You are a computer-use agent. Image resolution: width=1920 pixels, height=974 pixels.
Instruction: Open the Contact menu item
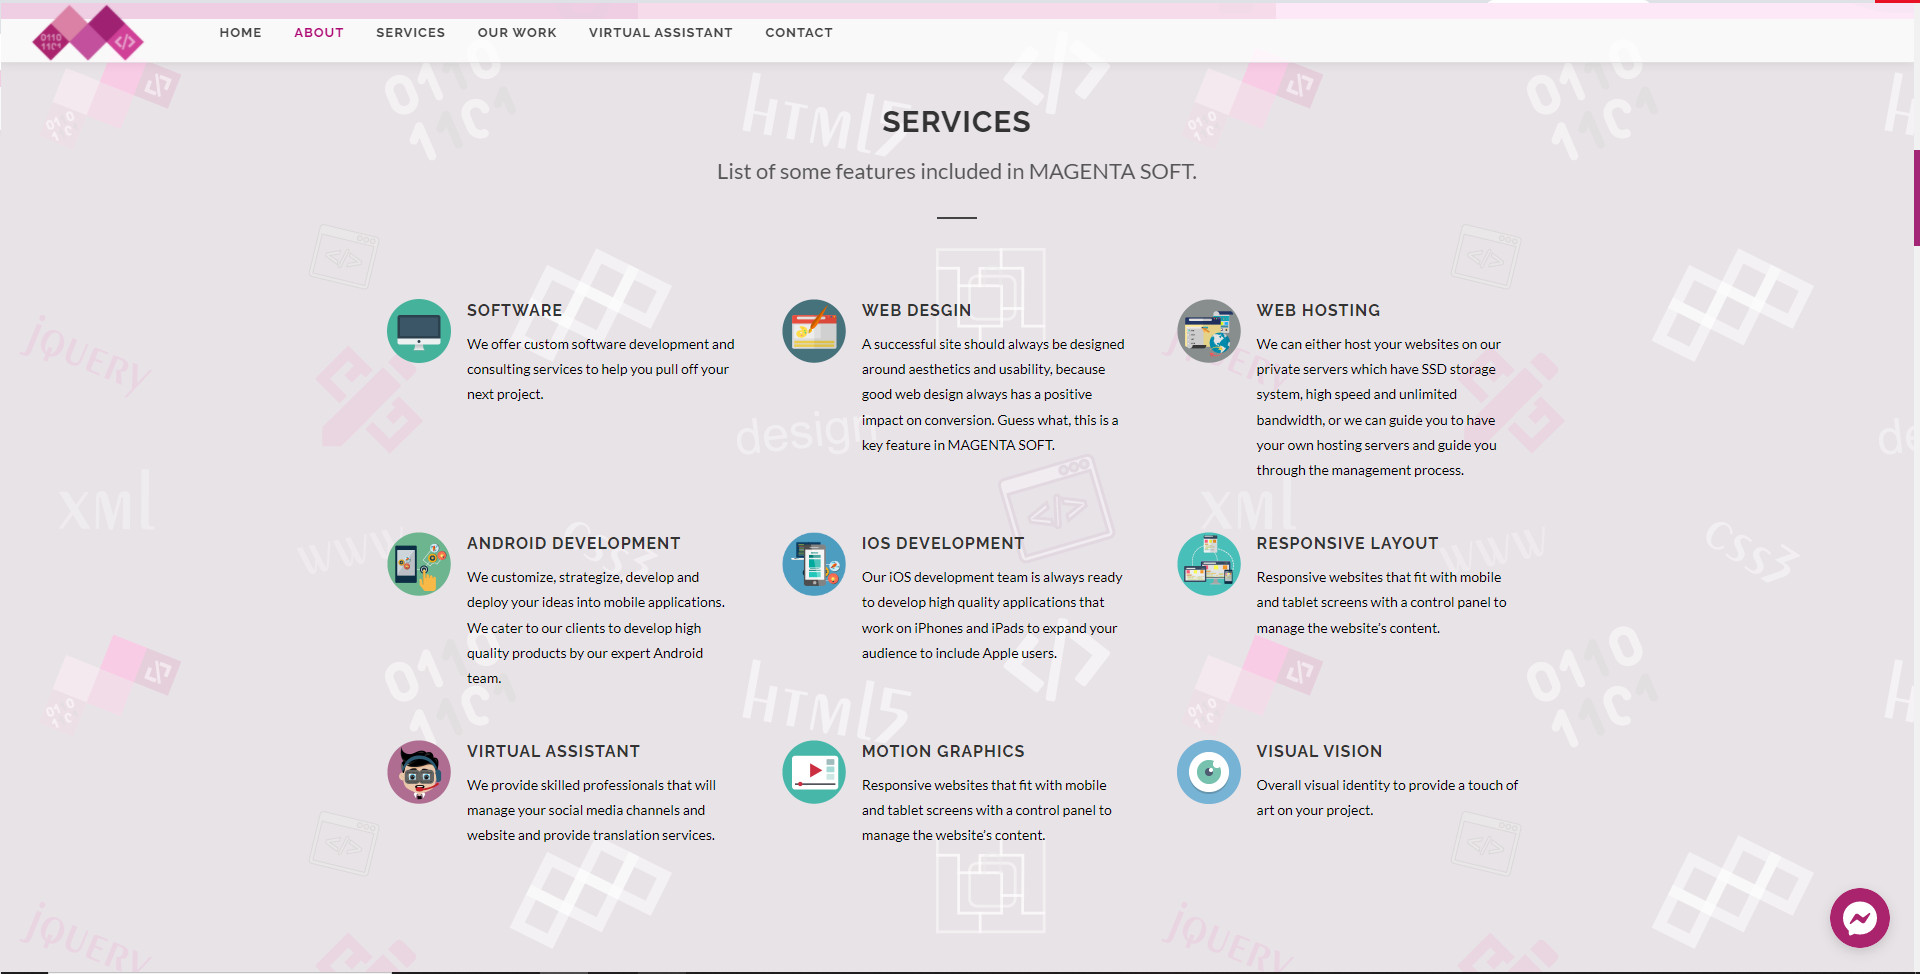point(799,33)
